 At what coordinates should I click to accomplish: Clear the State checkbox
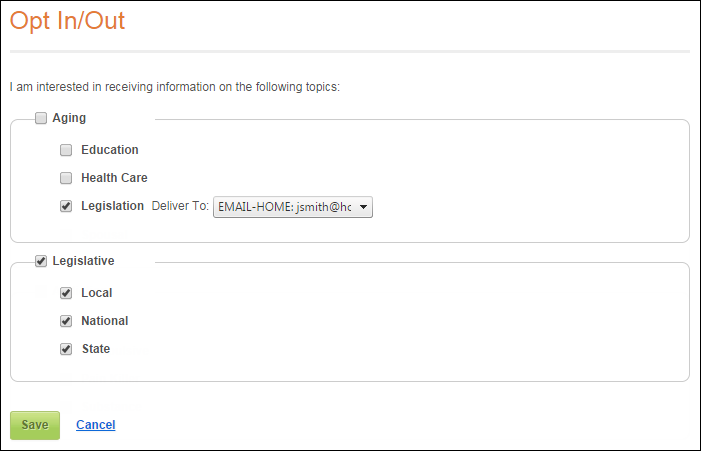(x=66, y=349)
